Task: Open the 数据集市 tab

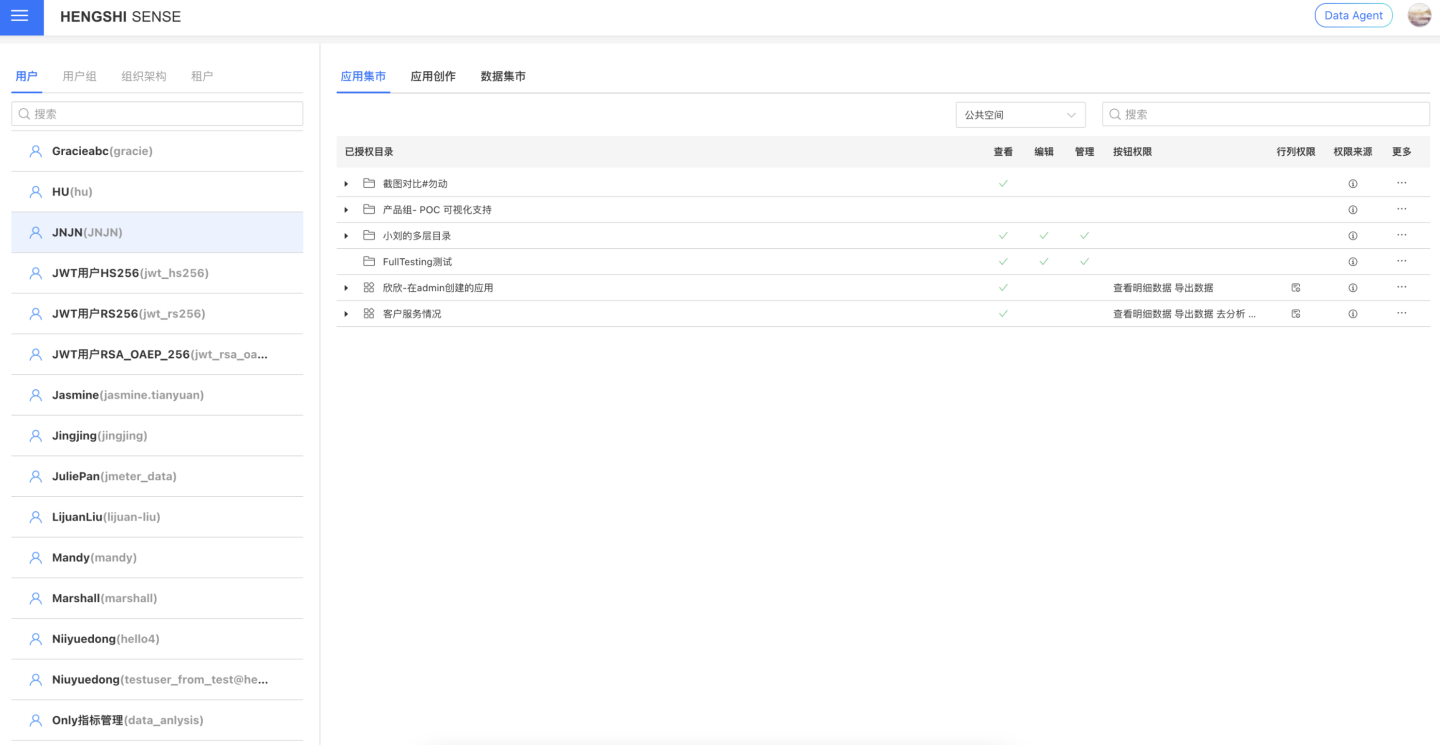Action: click(x=503, y=76)
